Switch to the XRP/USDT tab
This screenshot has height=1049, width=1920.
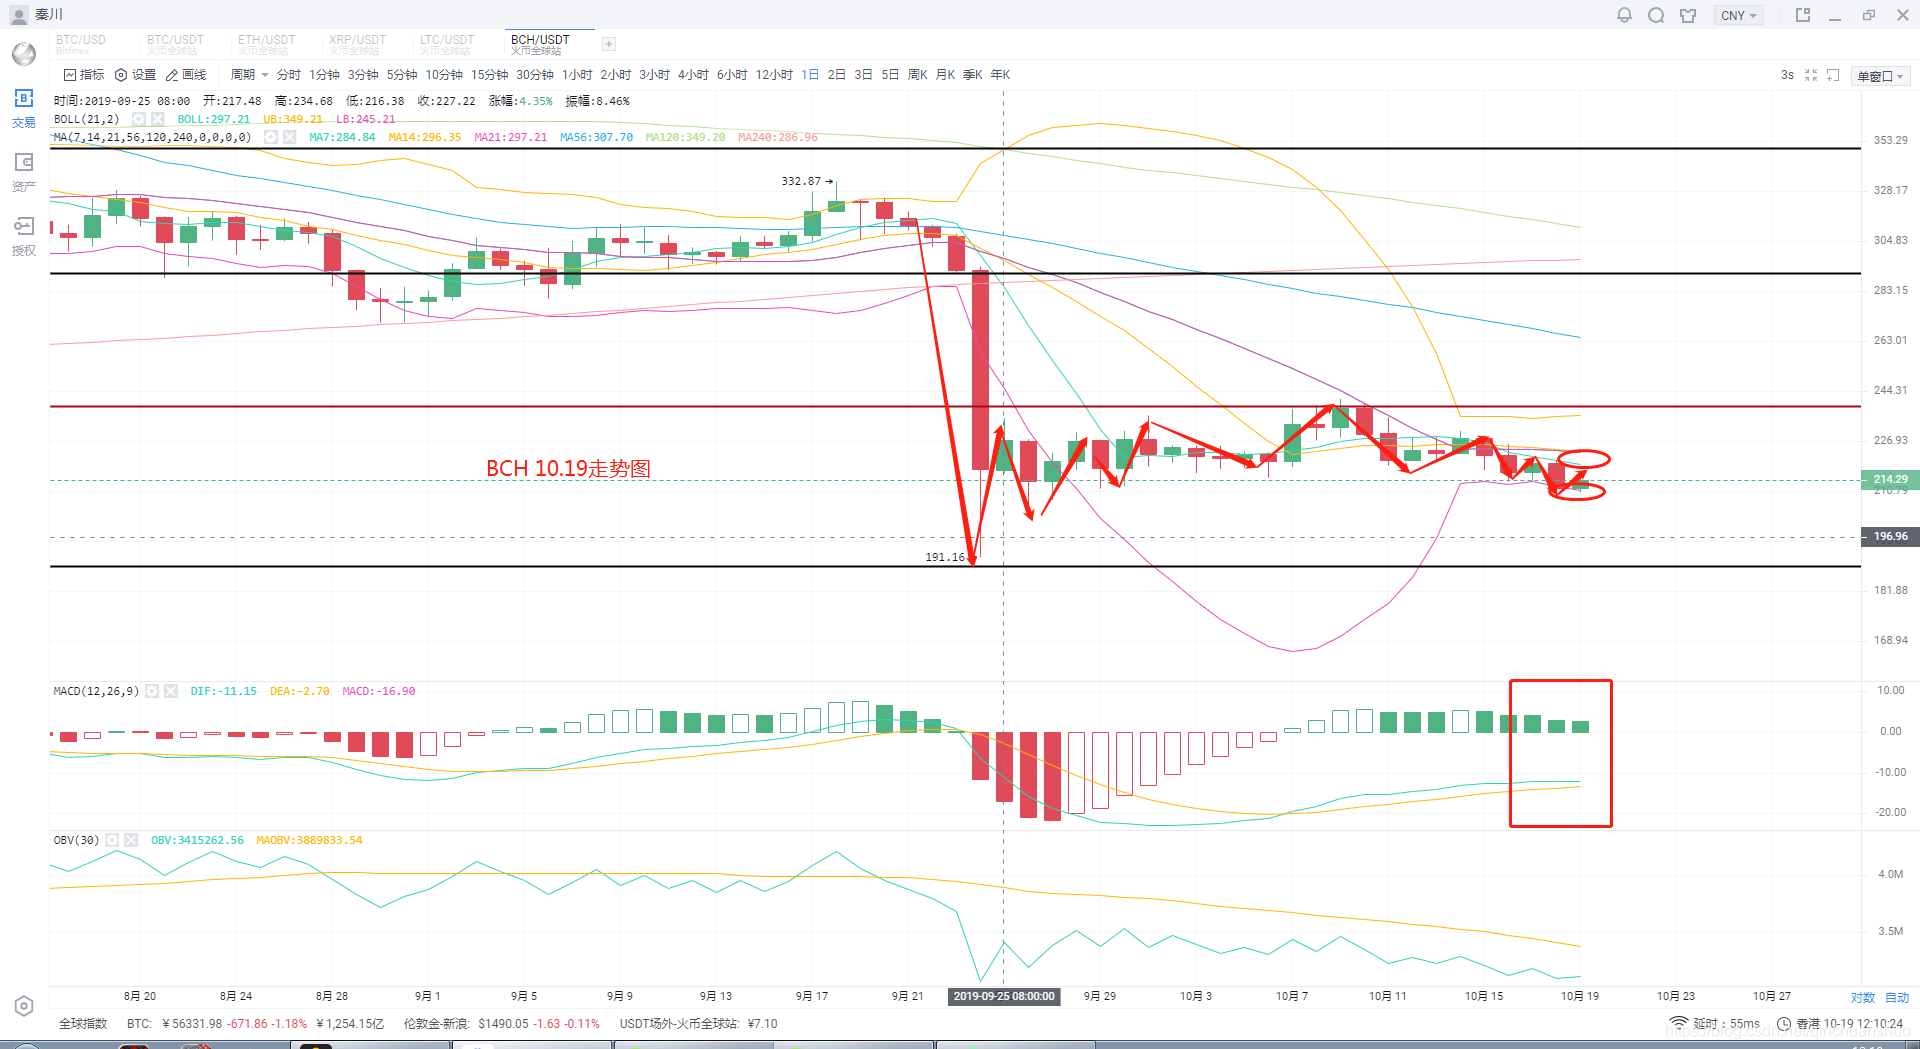[x=357, y=44]
